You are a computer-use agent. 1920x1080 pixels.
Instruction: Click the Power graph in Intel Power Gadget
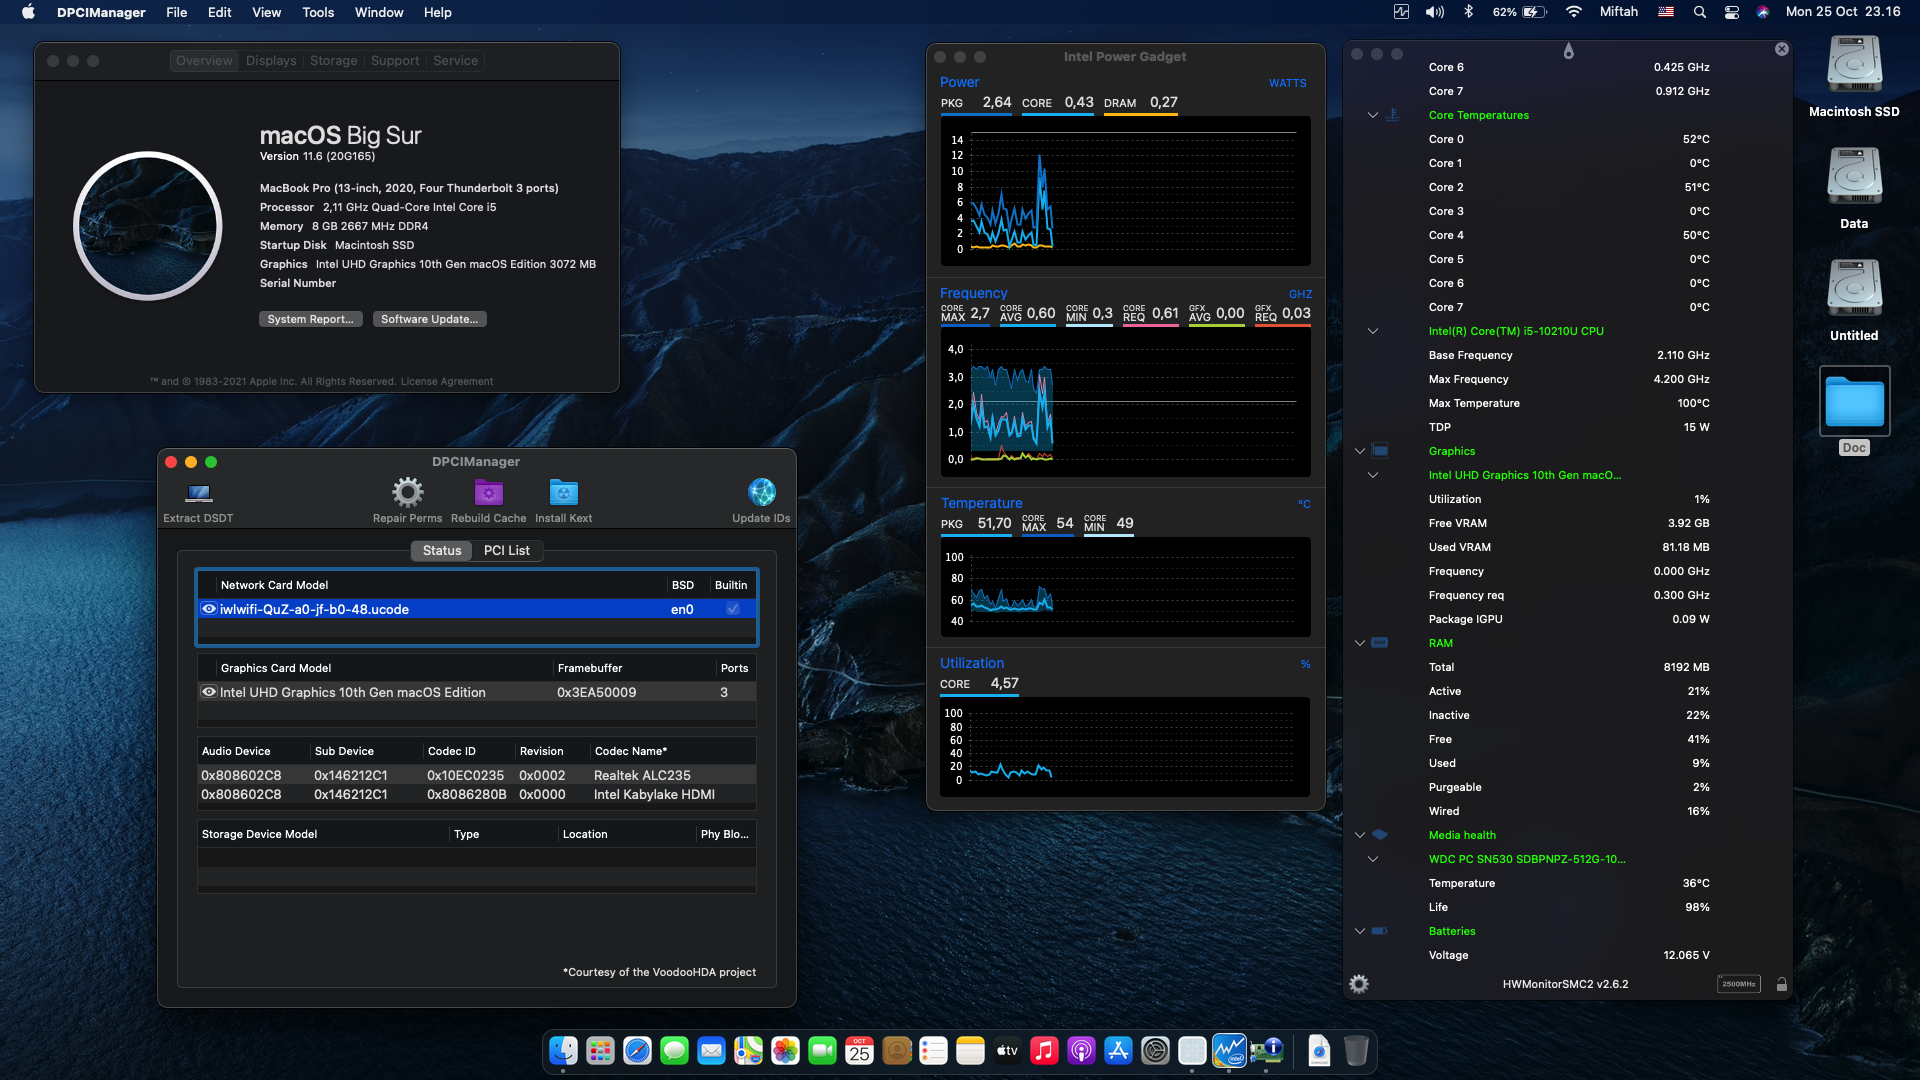[x=1125, y=191]
